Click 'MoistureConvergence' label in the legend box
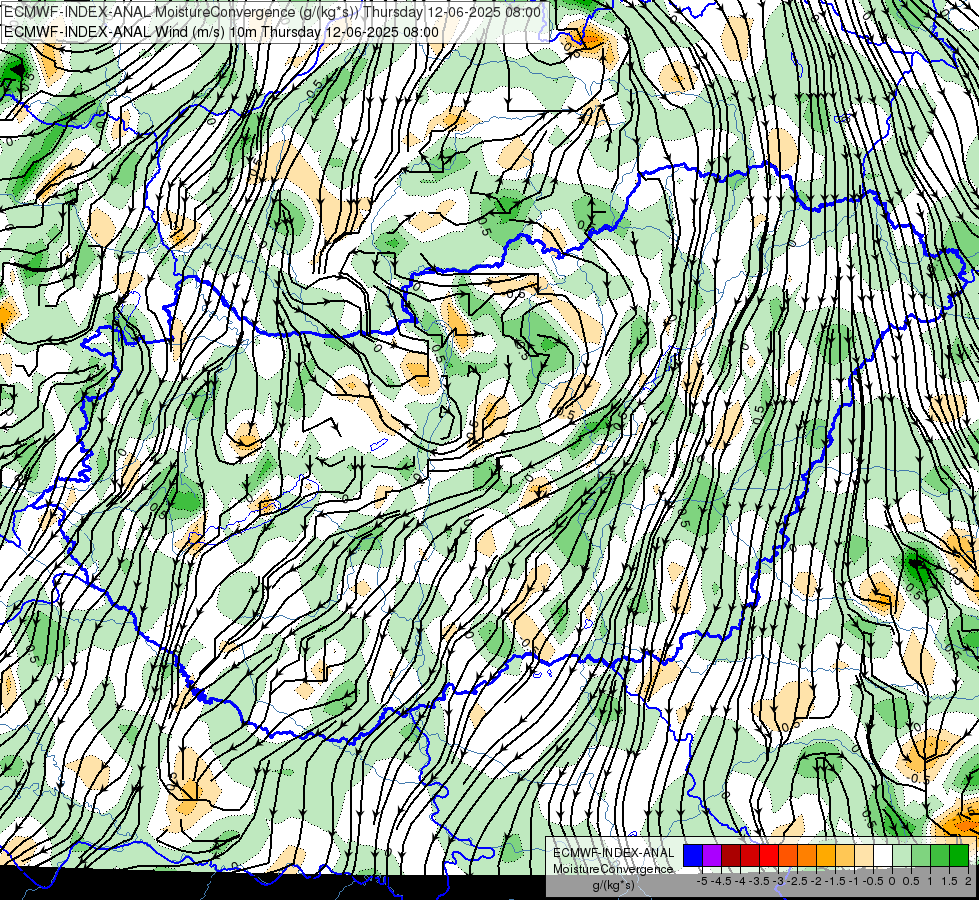This screenshot has width=979, height=900. pyautogui.click(x=613, y=869)
